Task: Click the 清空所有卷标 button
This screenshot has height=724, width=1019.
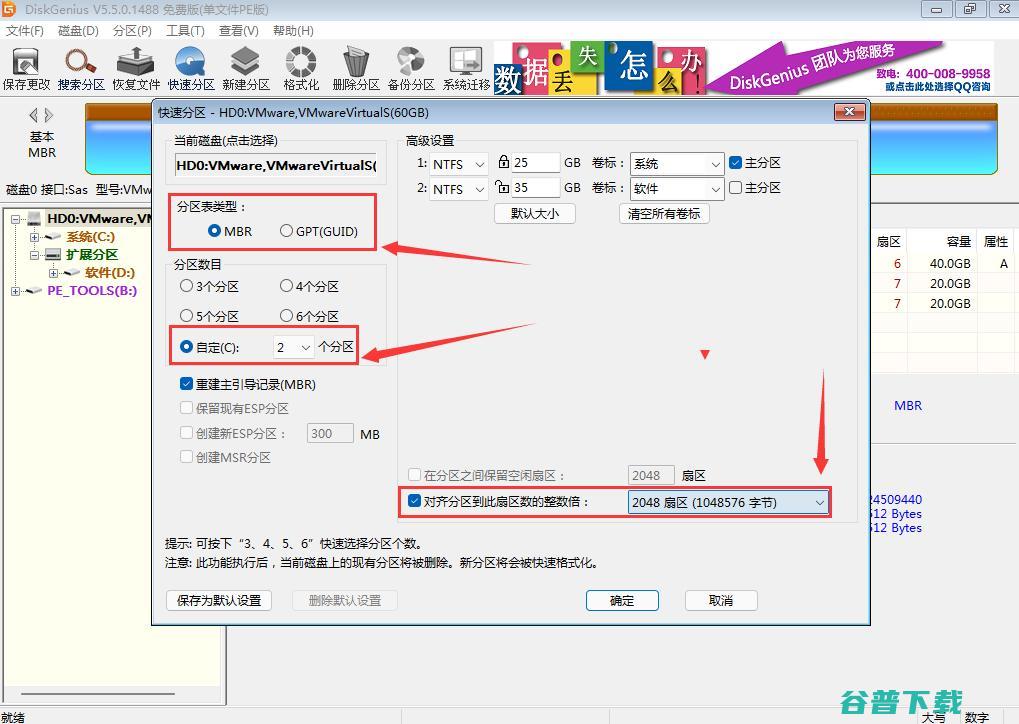Action: (x=662, y=213)
